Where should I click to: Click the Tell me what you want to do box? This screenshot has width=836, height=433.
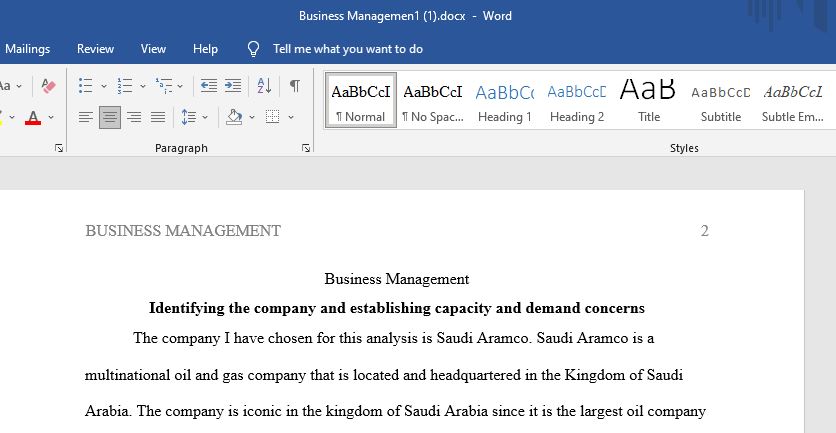point(348,49)
